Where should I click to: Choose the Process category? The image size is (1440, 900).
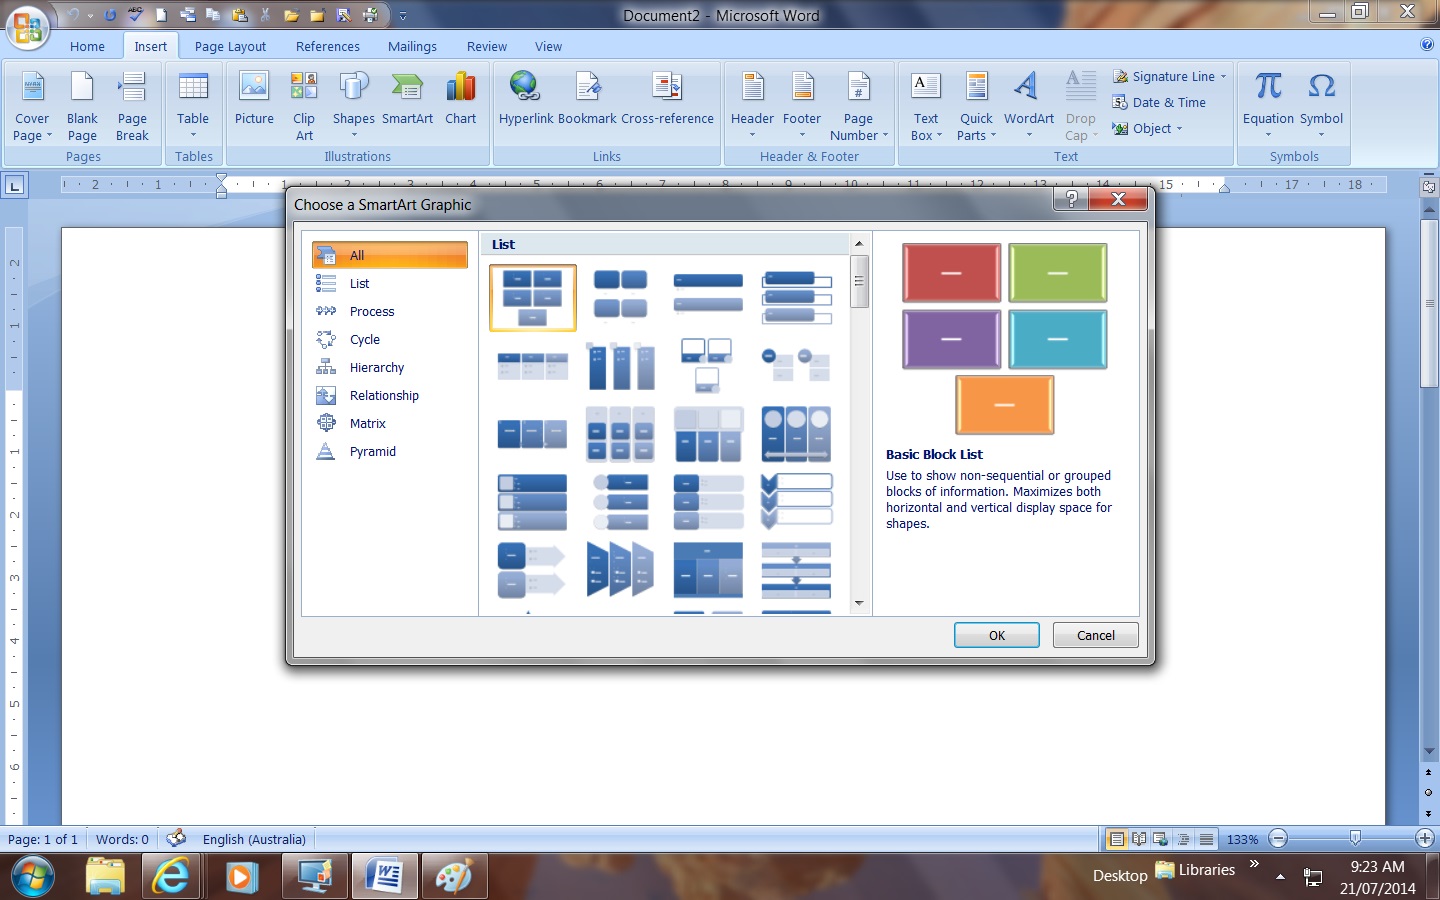click(370, 311)
